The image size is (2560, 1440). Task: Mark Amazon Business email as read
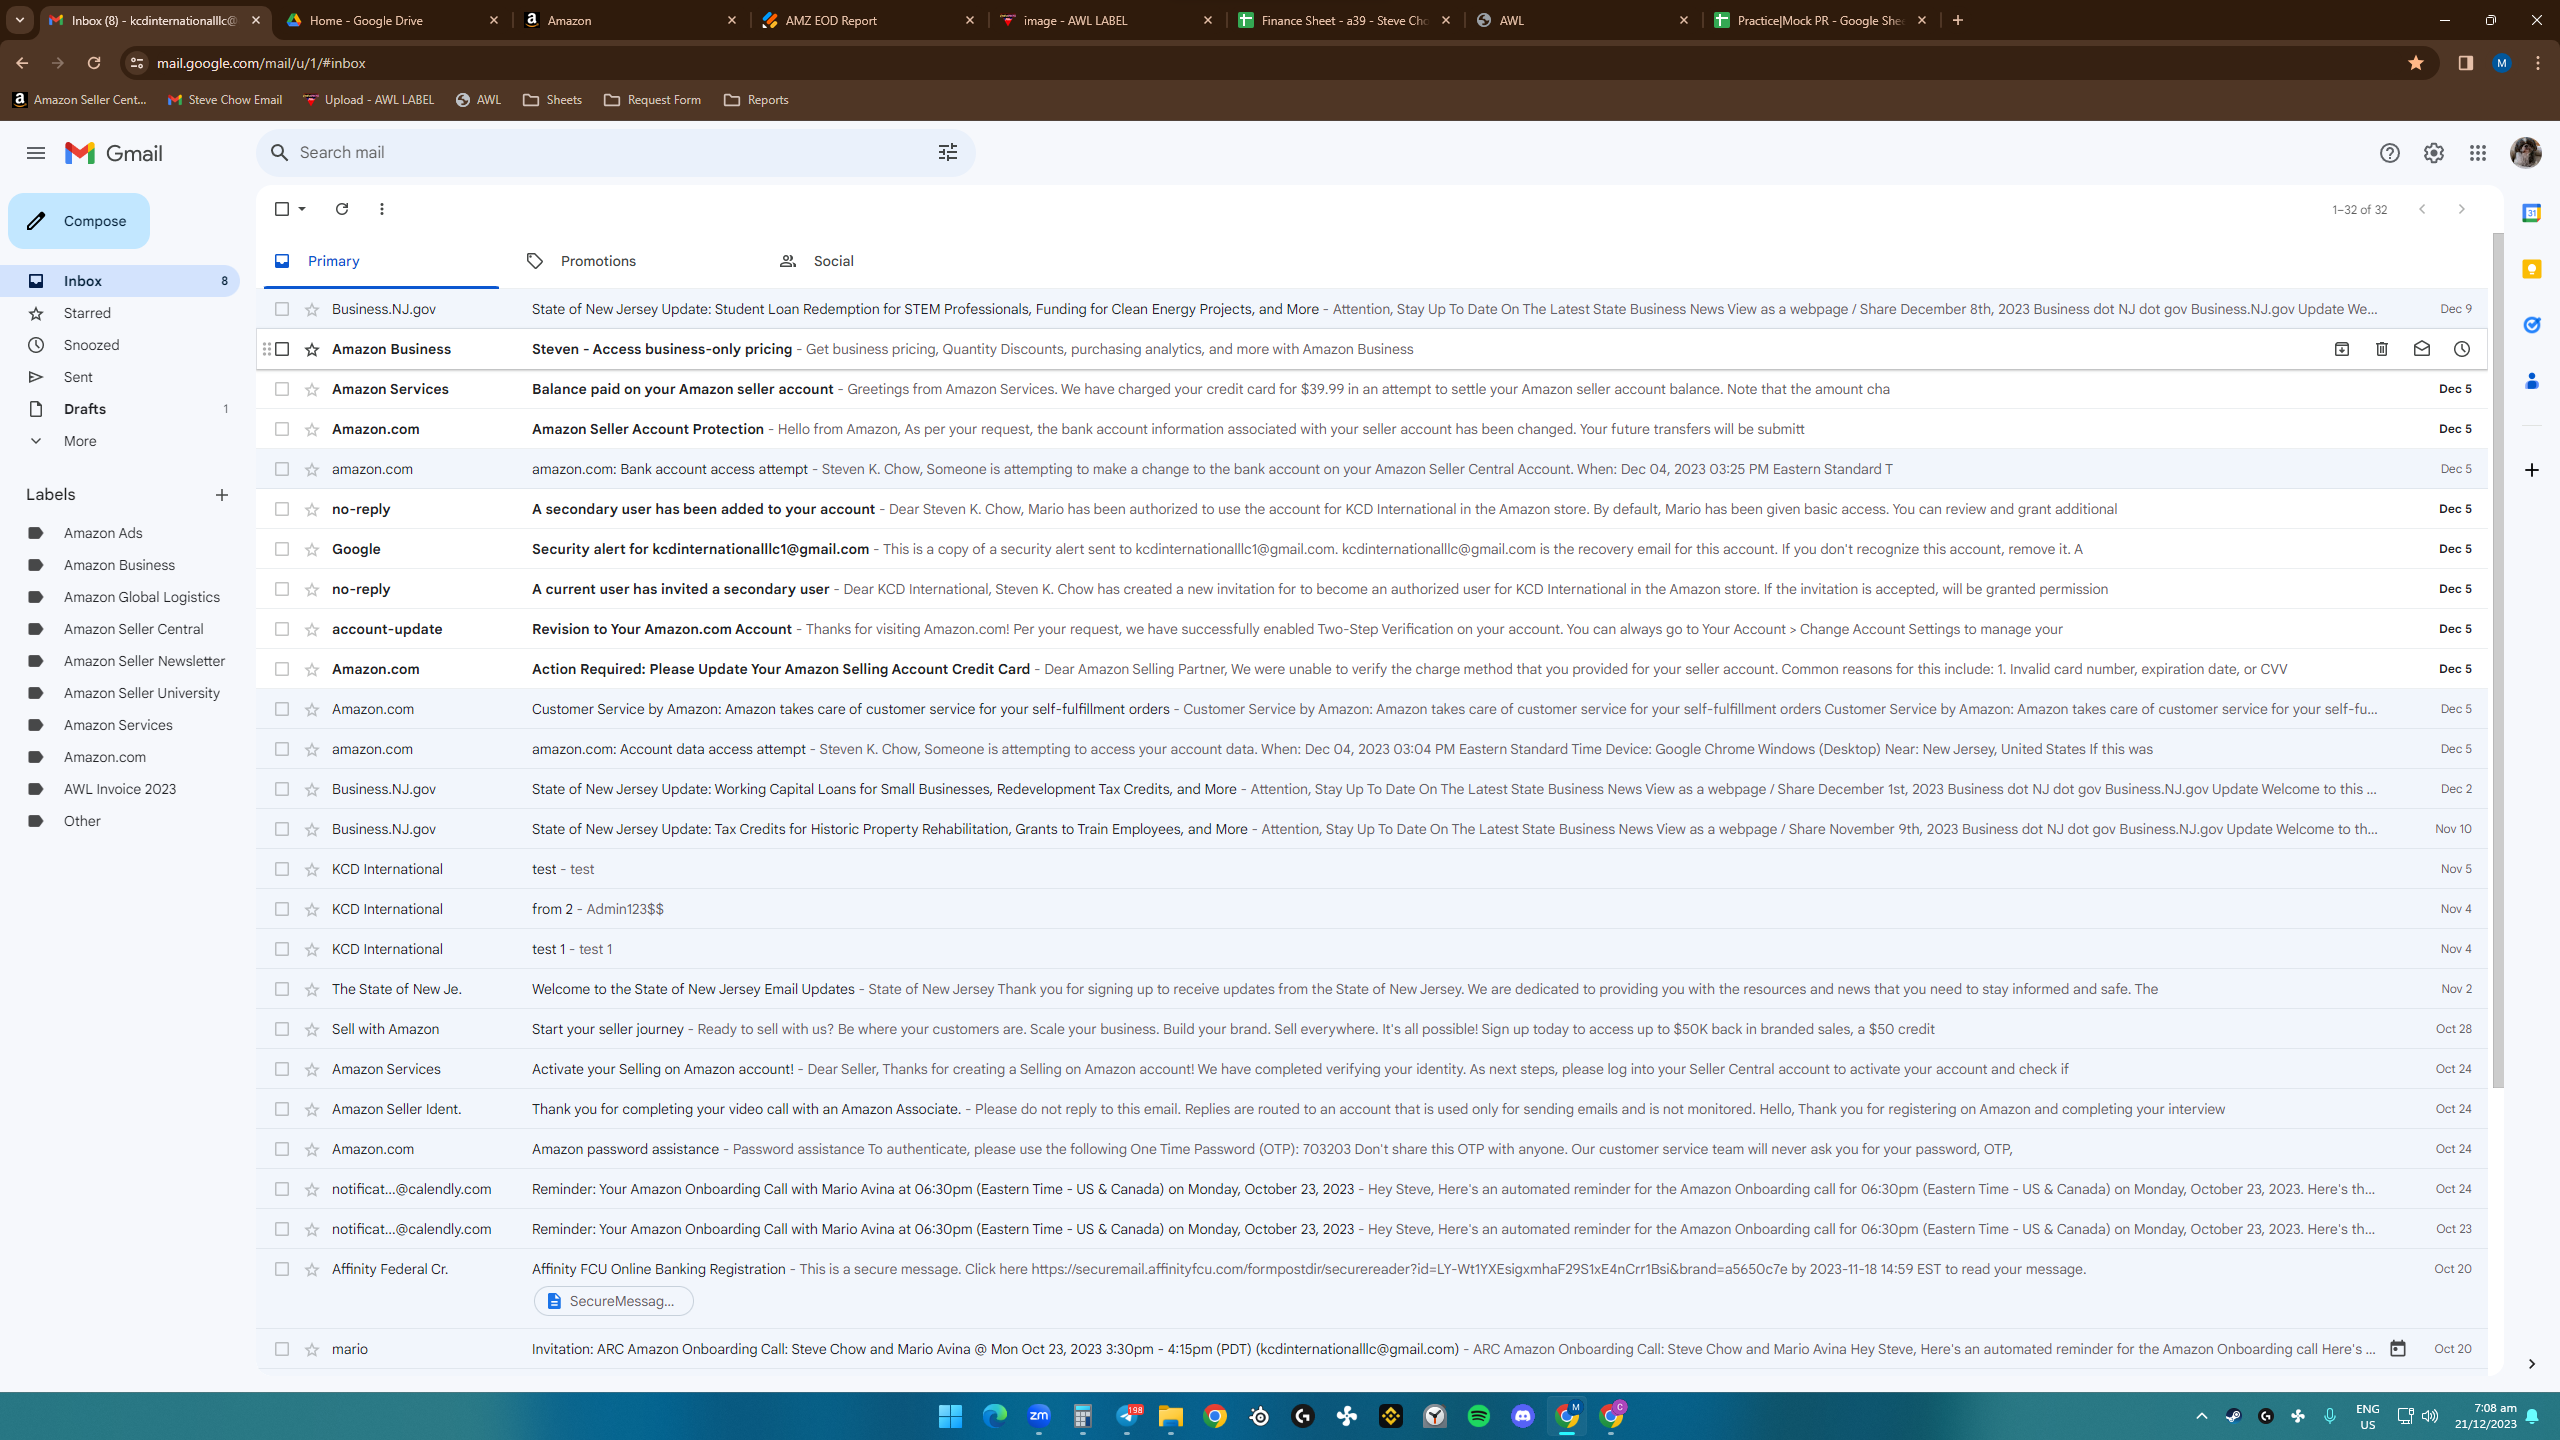click(2422, 349)
